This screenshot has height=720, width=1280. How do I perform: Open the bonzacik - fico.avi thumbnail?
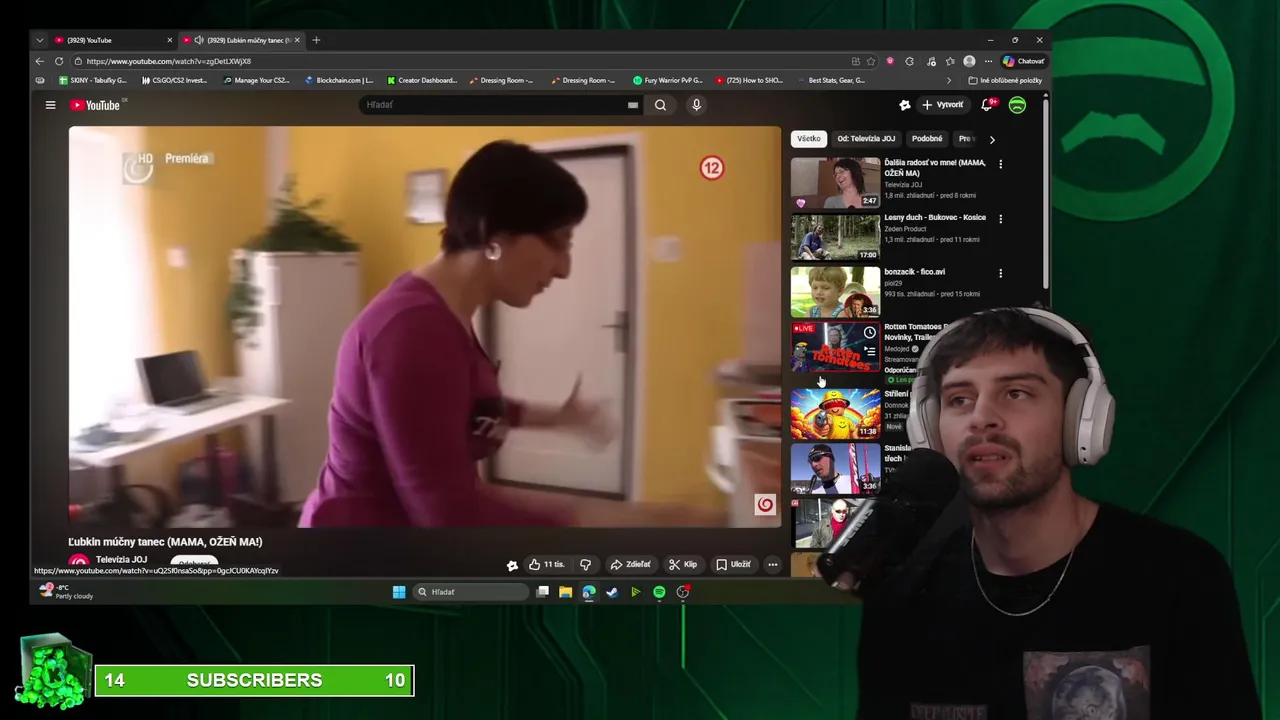point(835,291)
